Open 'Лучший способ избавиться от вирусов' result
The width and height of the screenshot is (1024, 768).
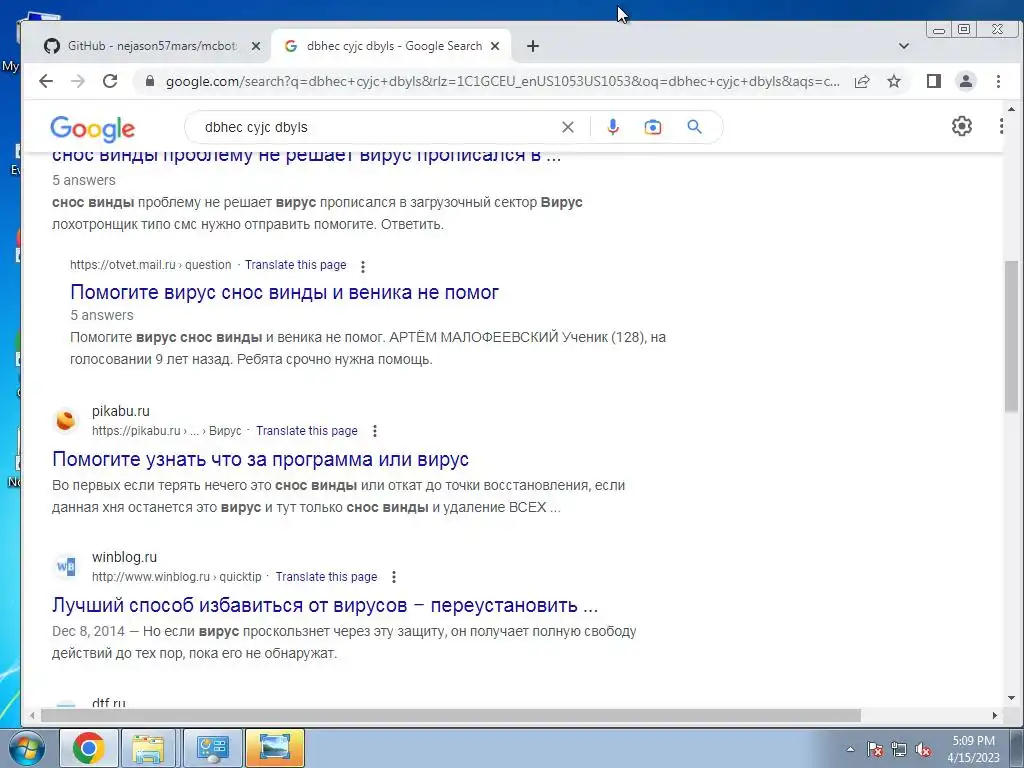[325, 605]
